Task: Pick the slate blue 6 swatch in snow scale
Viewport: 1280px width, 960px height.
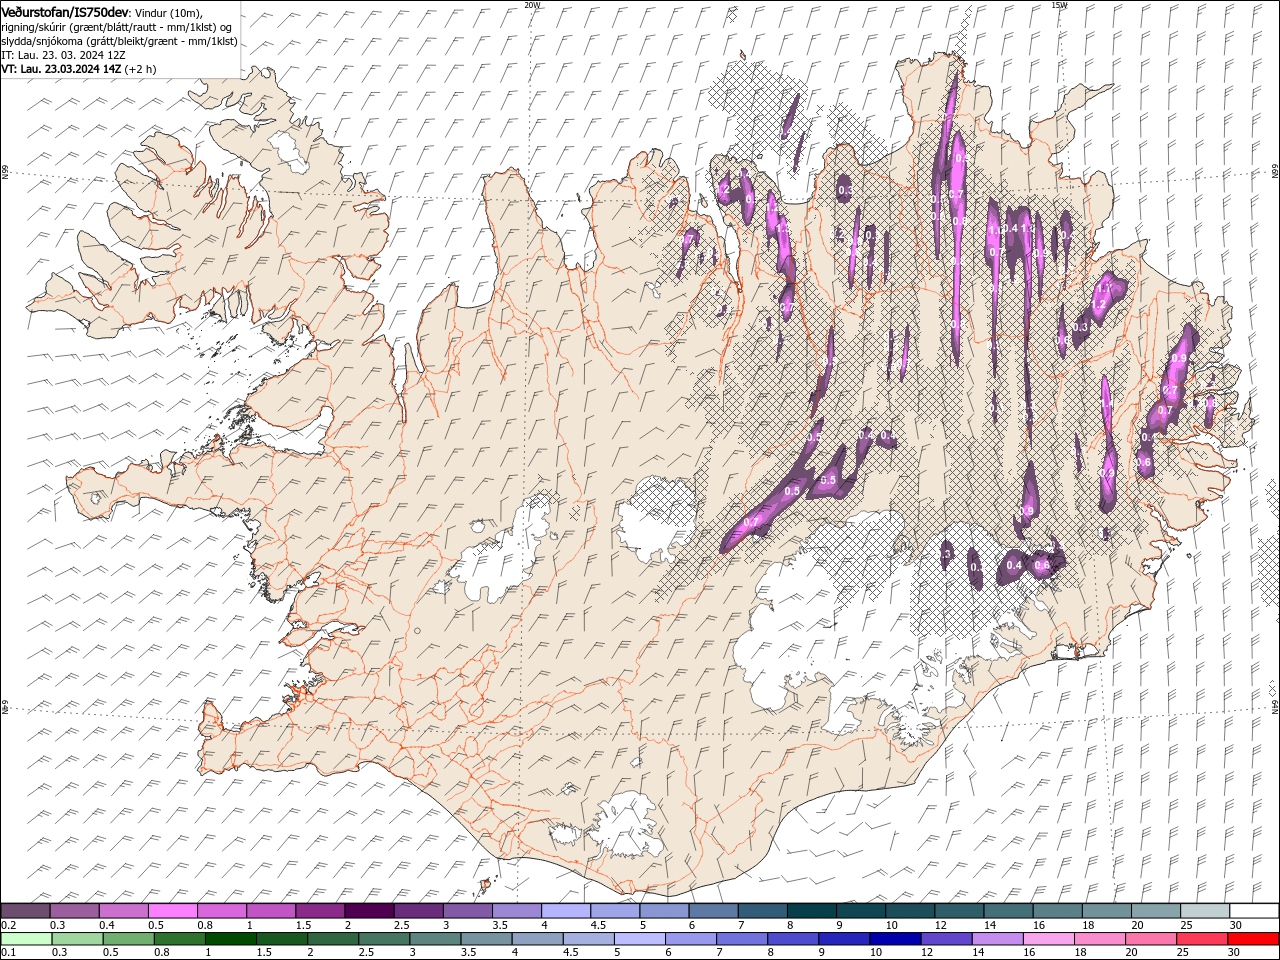Action: pyautogui.click(x=712, y=911)
